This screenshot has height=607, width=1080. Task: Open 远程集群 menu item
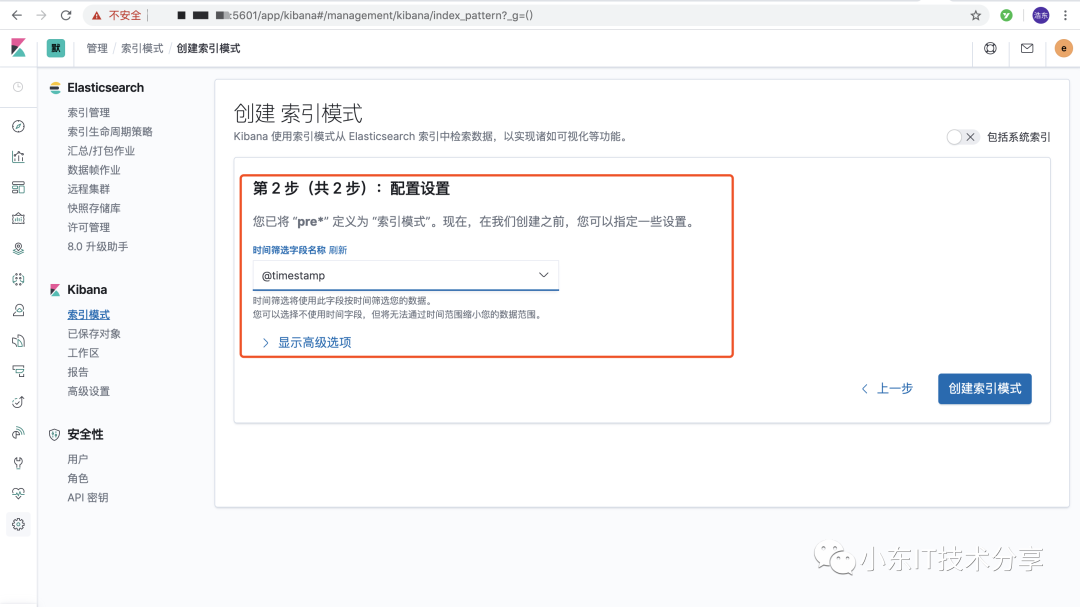point(89,189)
